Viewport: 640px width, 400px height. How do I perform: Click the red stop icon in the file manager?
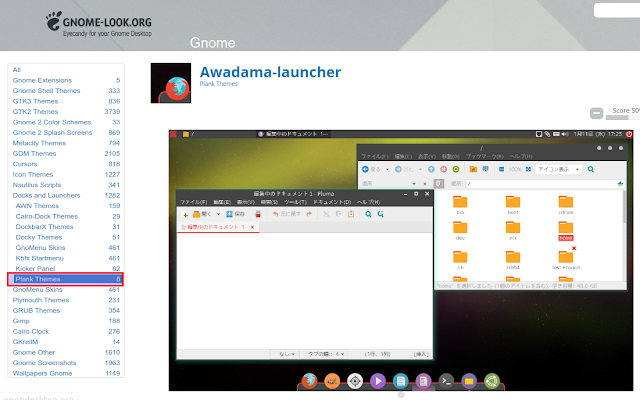[x=444, y=169]
